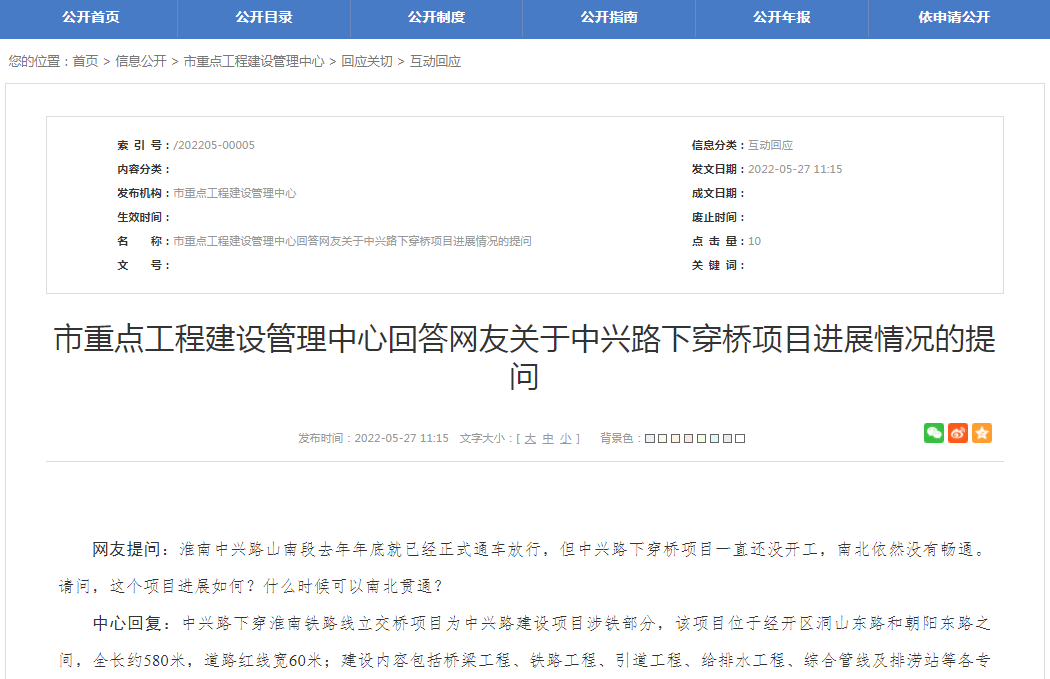The image size is (1050, 679).
Task: Open the 公开制度 navigation tab
Action: [x=435, y=17]
